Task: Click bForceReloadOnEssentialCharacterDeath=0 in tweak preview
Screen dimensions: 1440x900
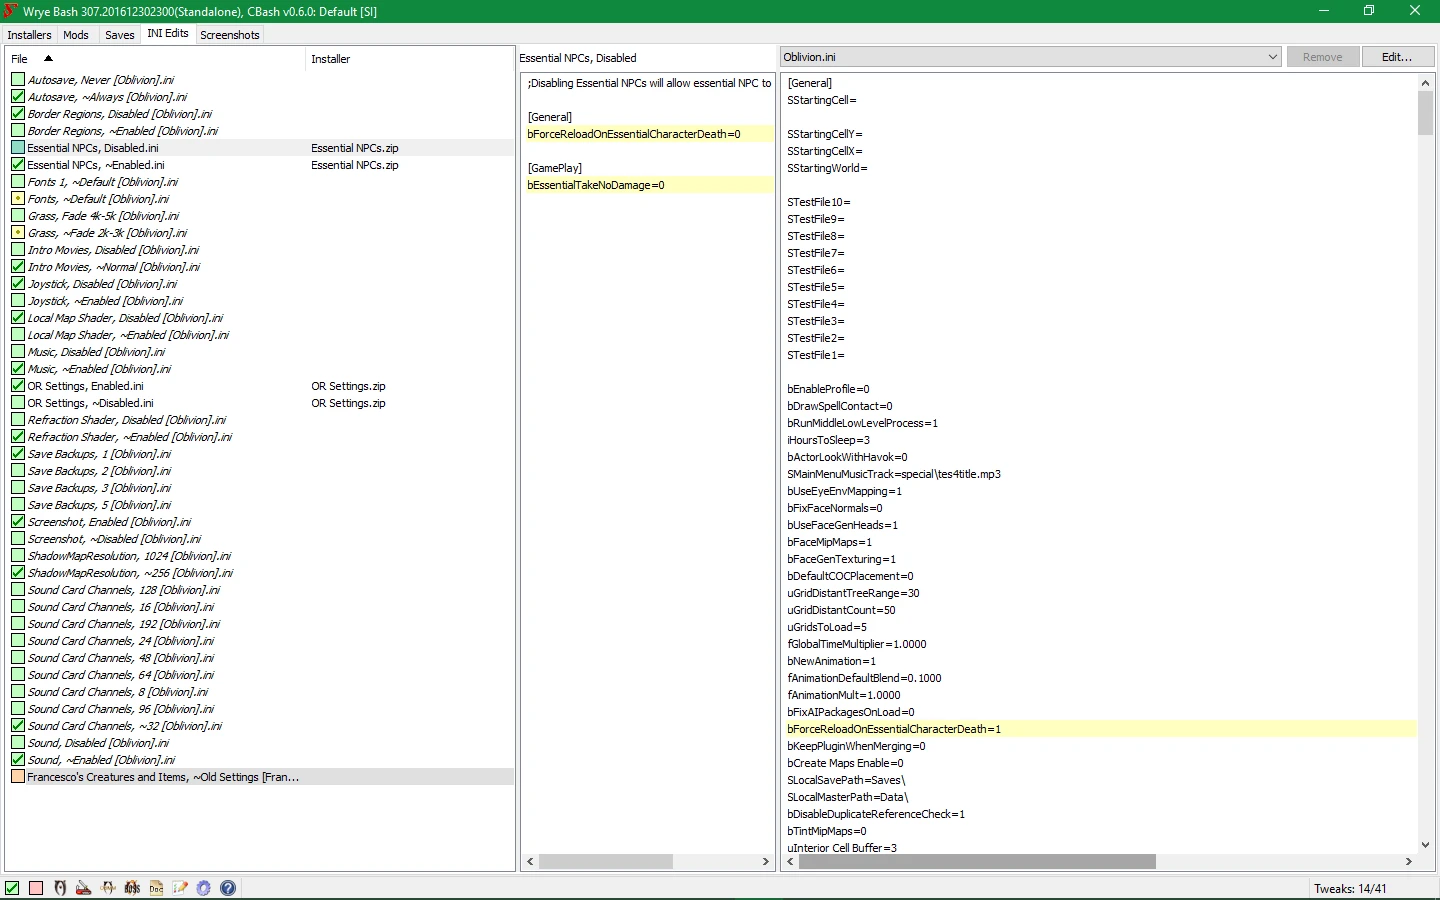Action: pyautogui.click(x=648, y=134)
